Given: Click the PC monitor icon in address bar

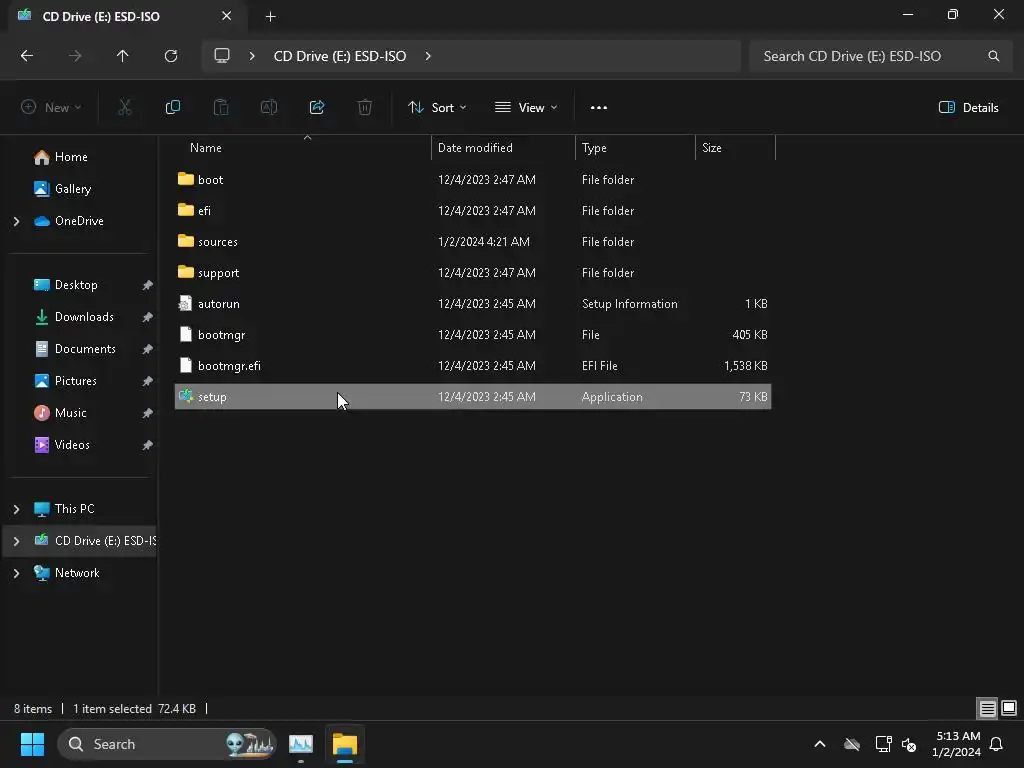Looking at the screenshot, I should coord(222,56).
